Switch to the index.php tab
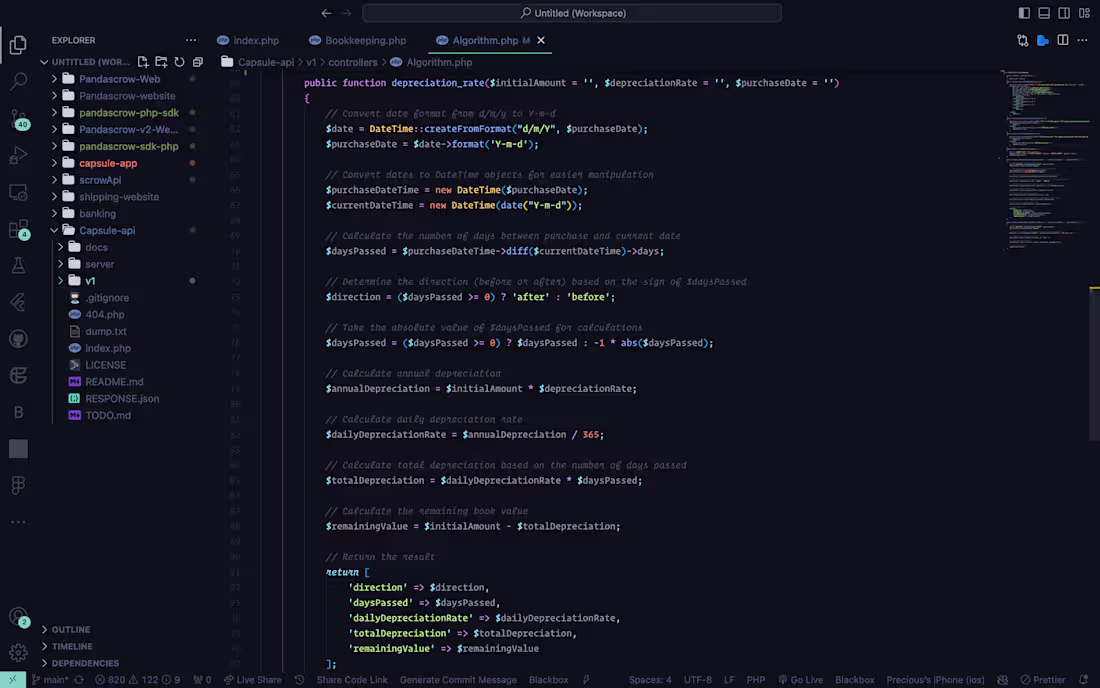Image resolution: width=1100 pixels, height=688 pixels. point(248,40)
